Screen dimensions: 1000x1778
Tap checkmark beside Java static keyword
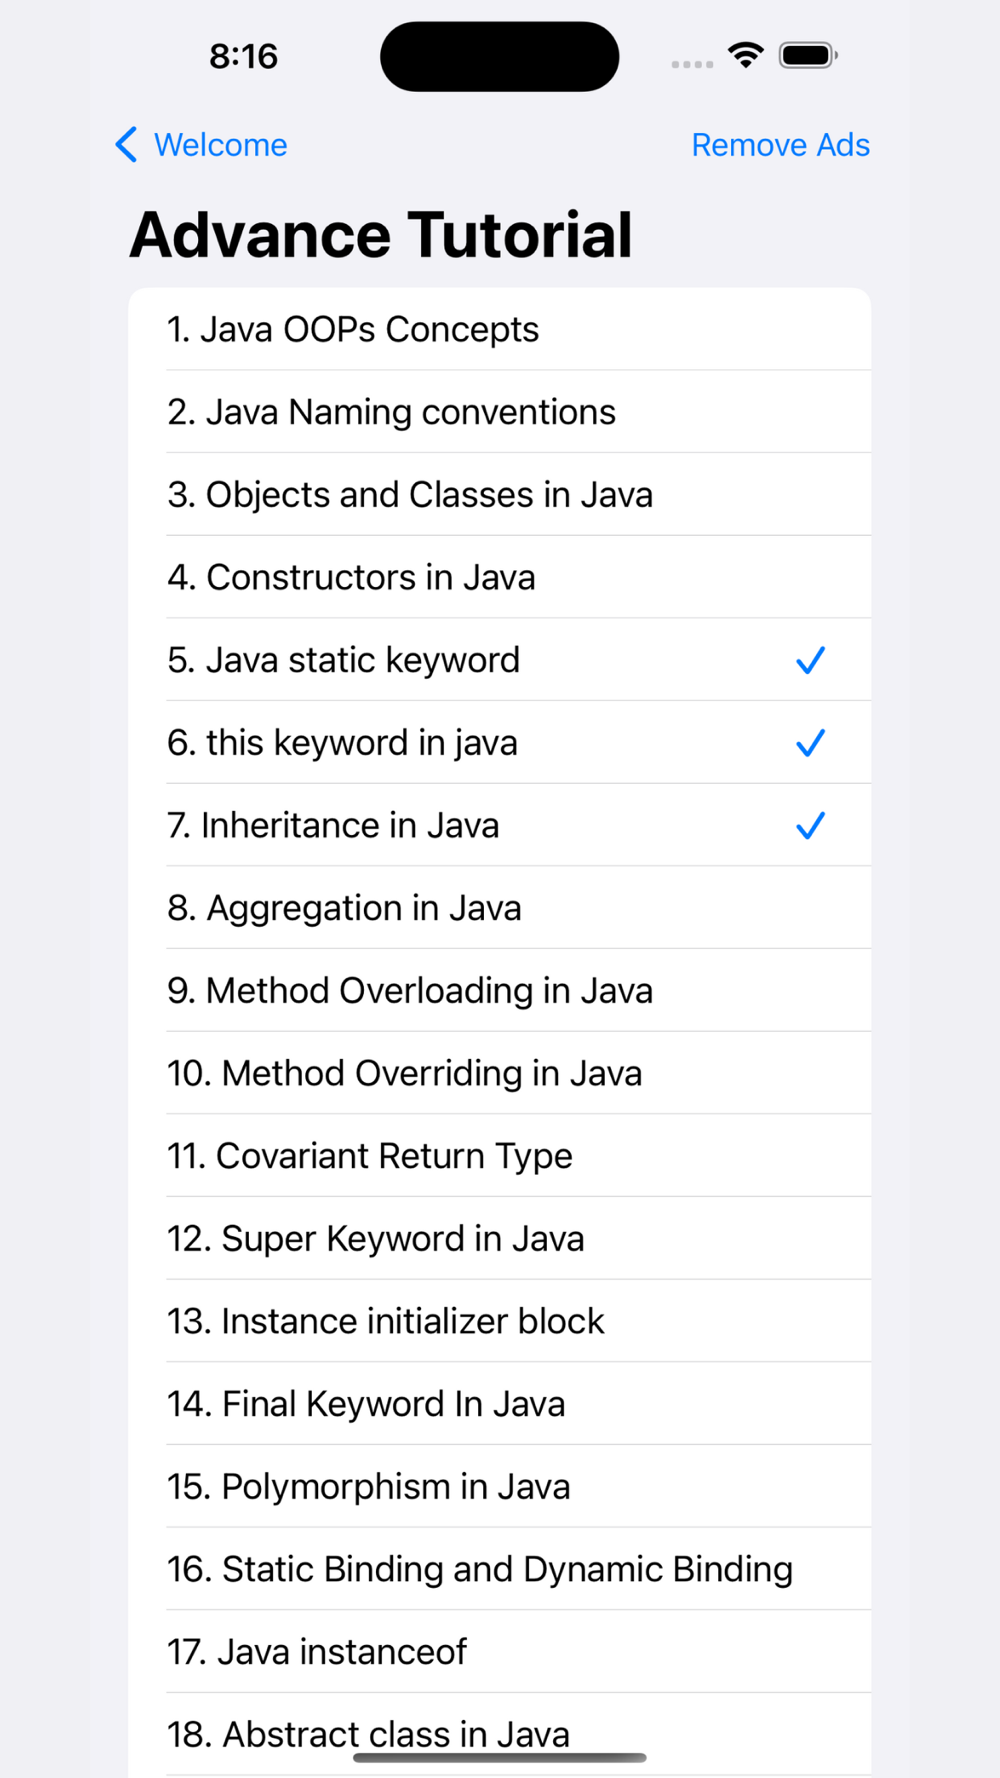point(810,660)
